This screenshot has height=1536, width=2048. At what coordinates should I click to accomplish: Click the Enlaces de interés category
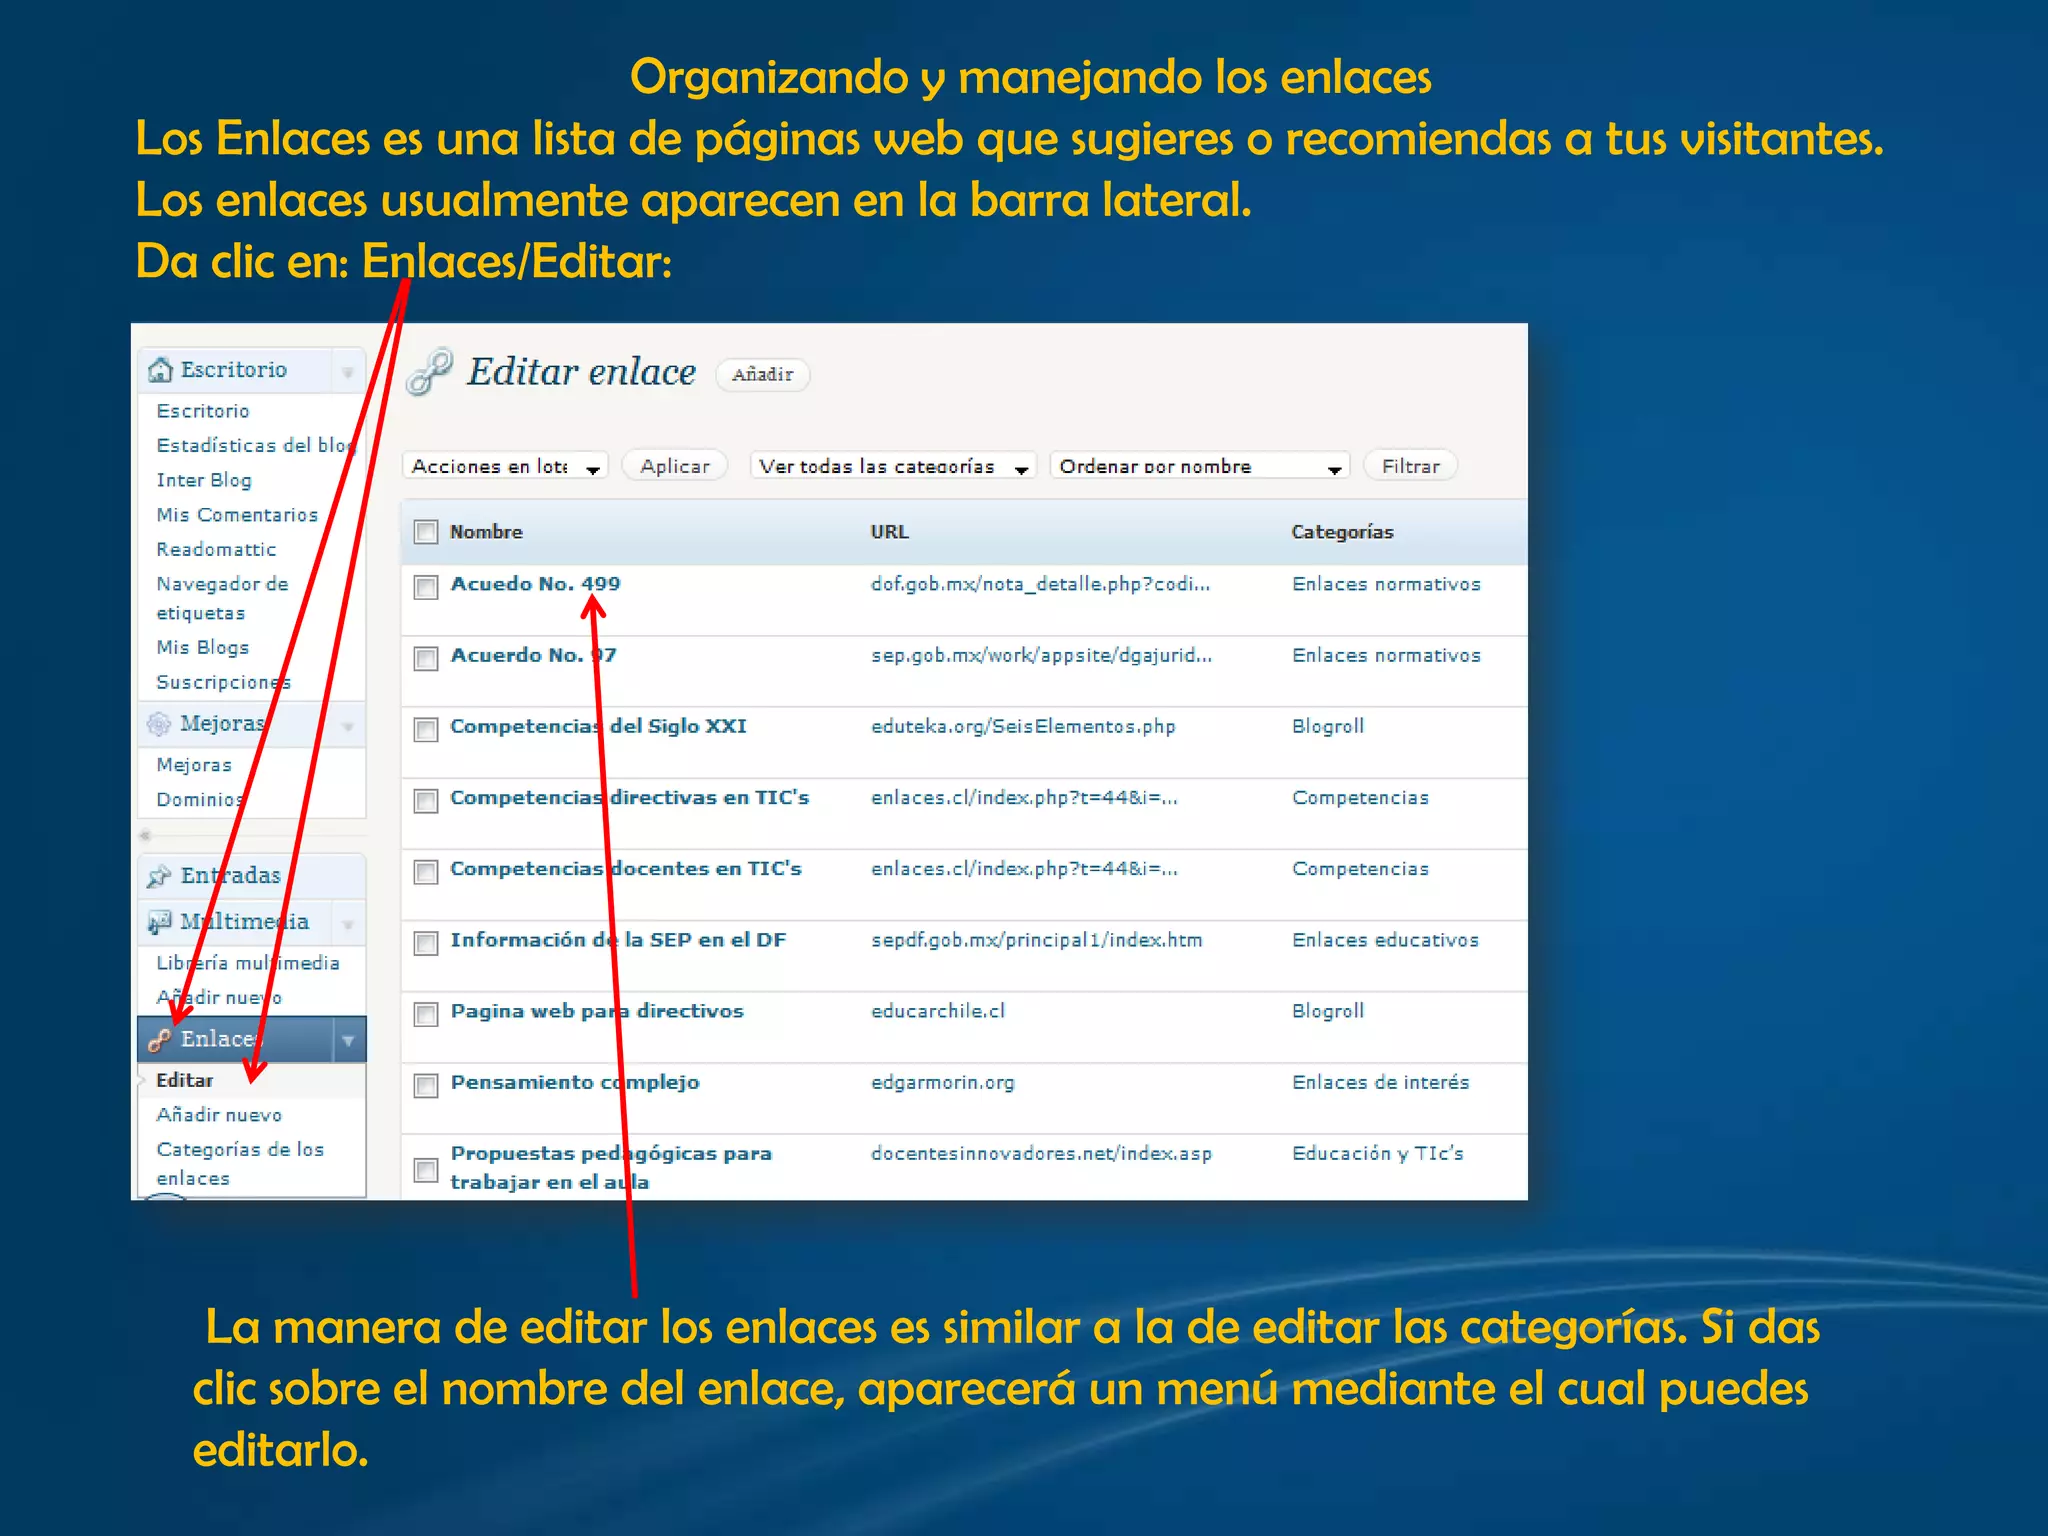coord(1381,1082)
